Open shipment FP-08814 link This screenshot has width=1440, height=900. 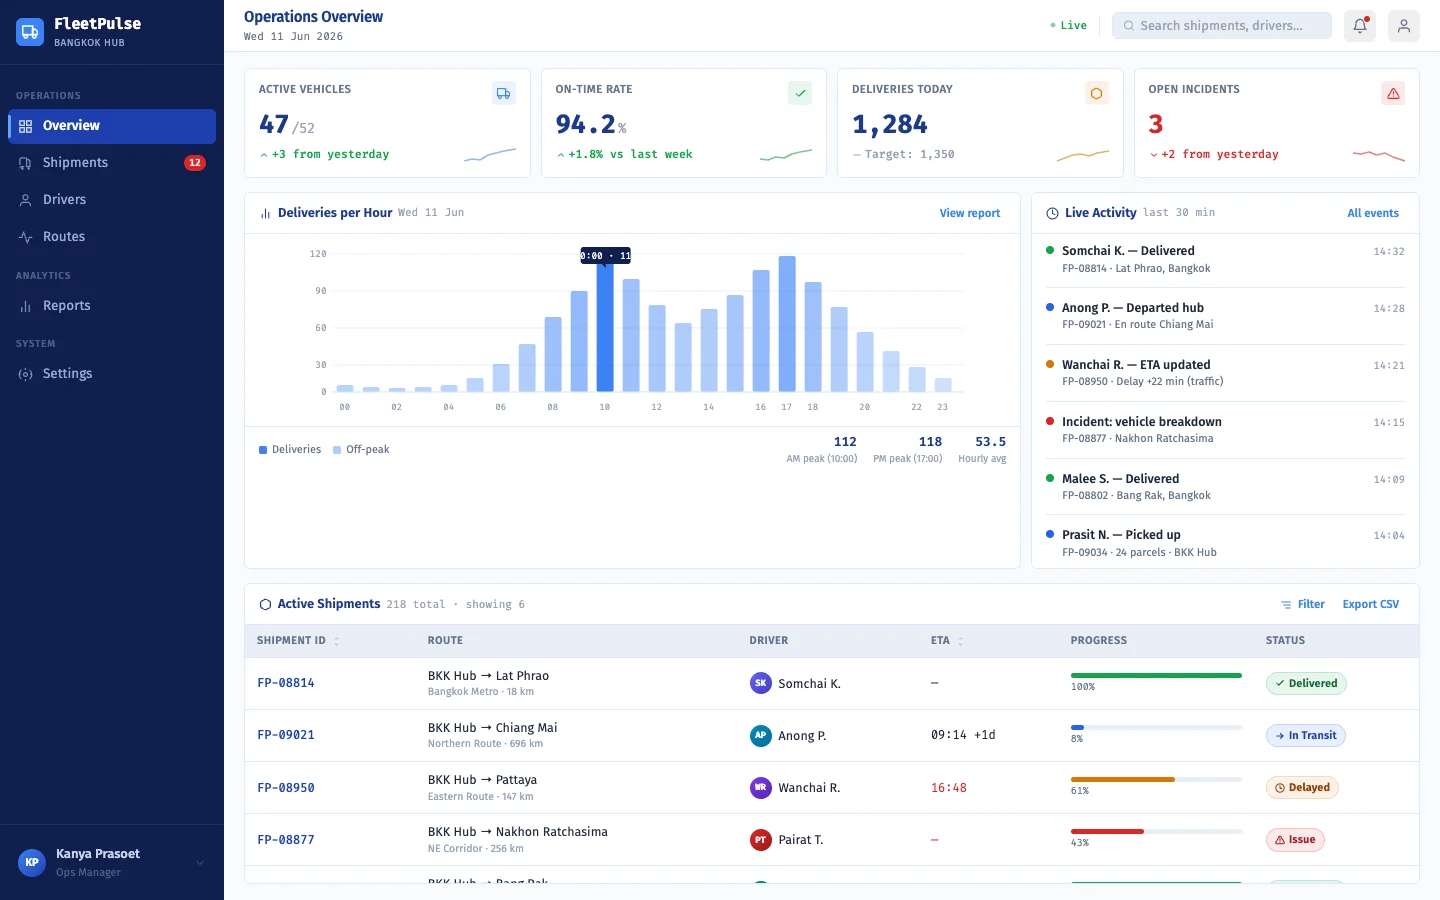point(286,683)
